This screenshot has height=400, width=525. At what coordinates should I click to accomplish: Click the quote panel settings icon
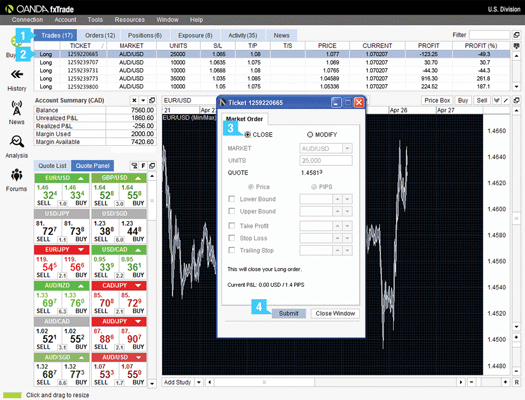[134, 165]
